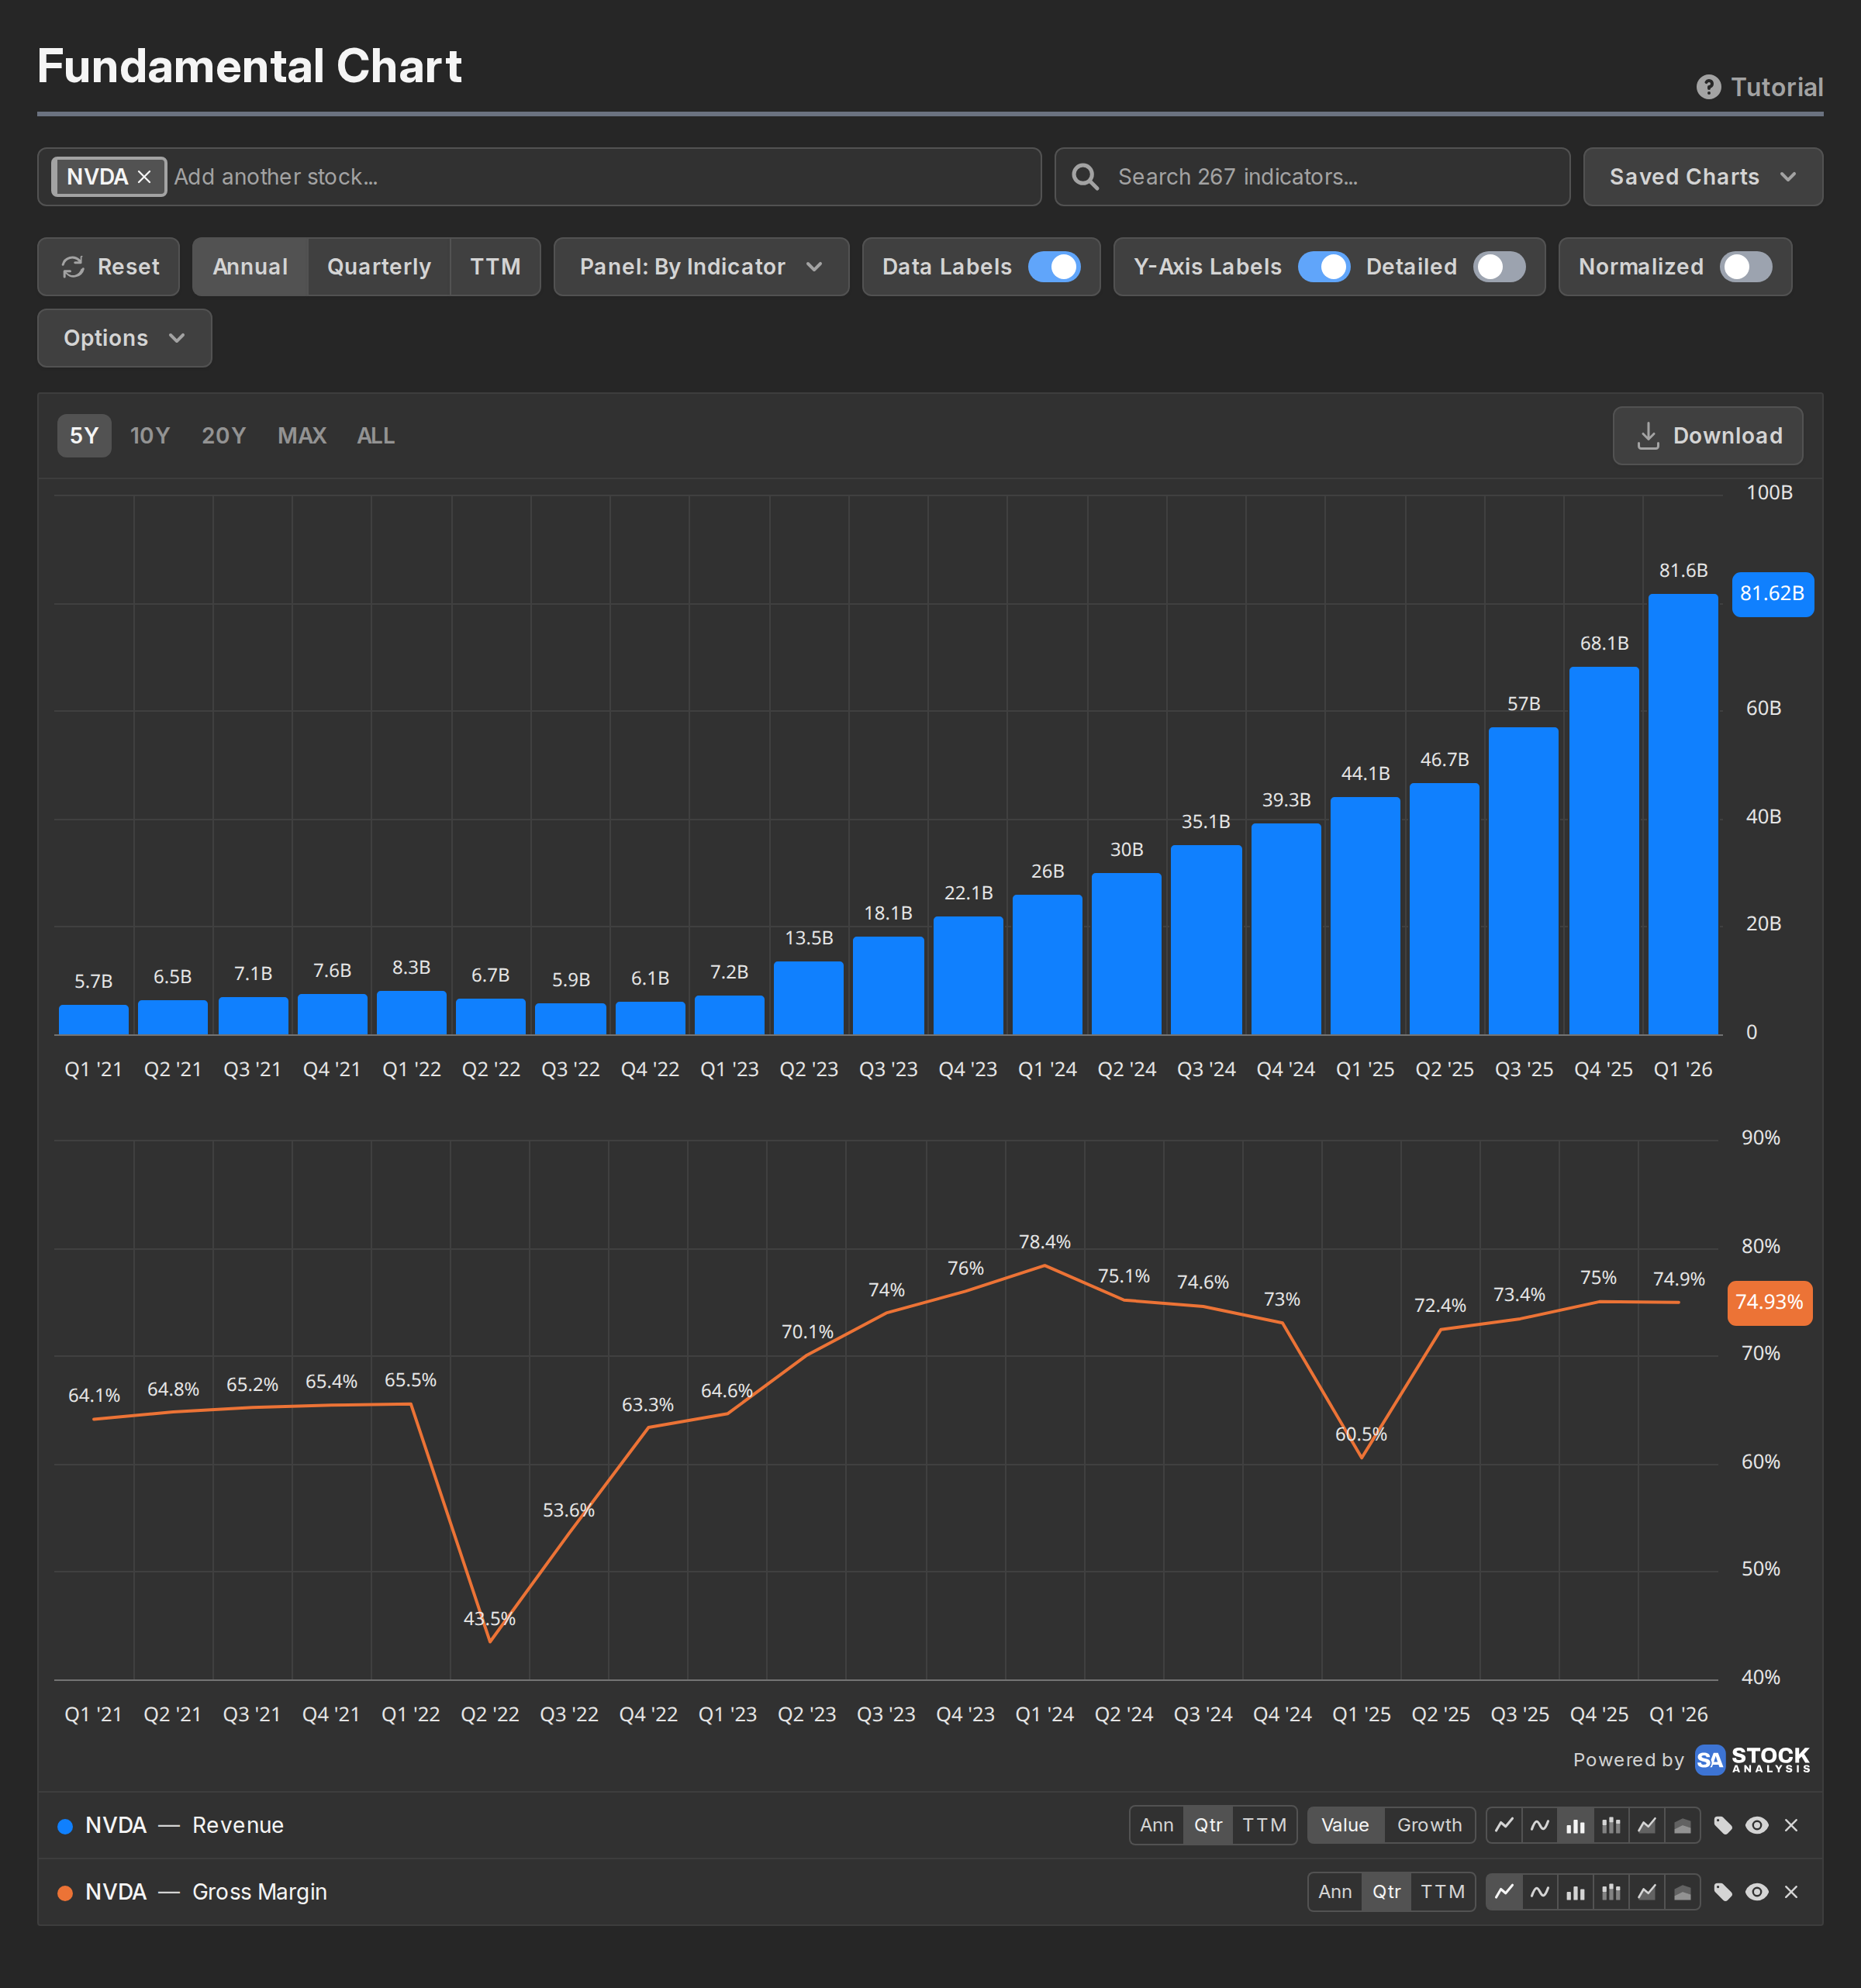Enable the Normalized toggle
1861x1988 pixels.
pyautogui.click(x=1746, y=267)
